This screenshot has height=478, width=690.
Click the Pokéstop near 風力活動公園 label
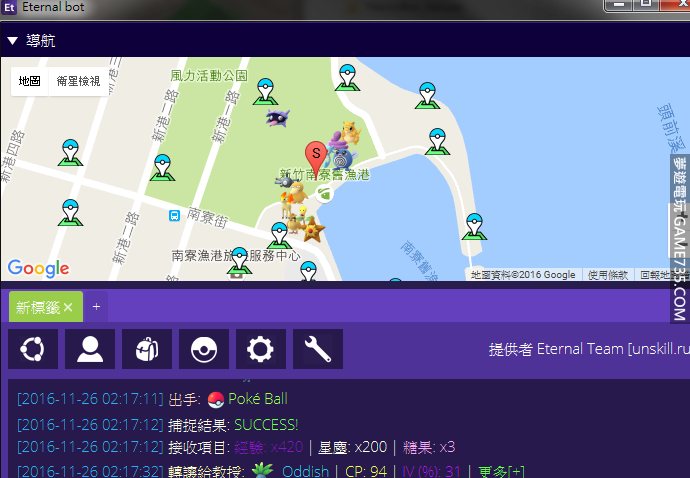pos(265,91)
